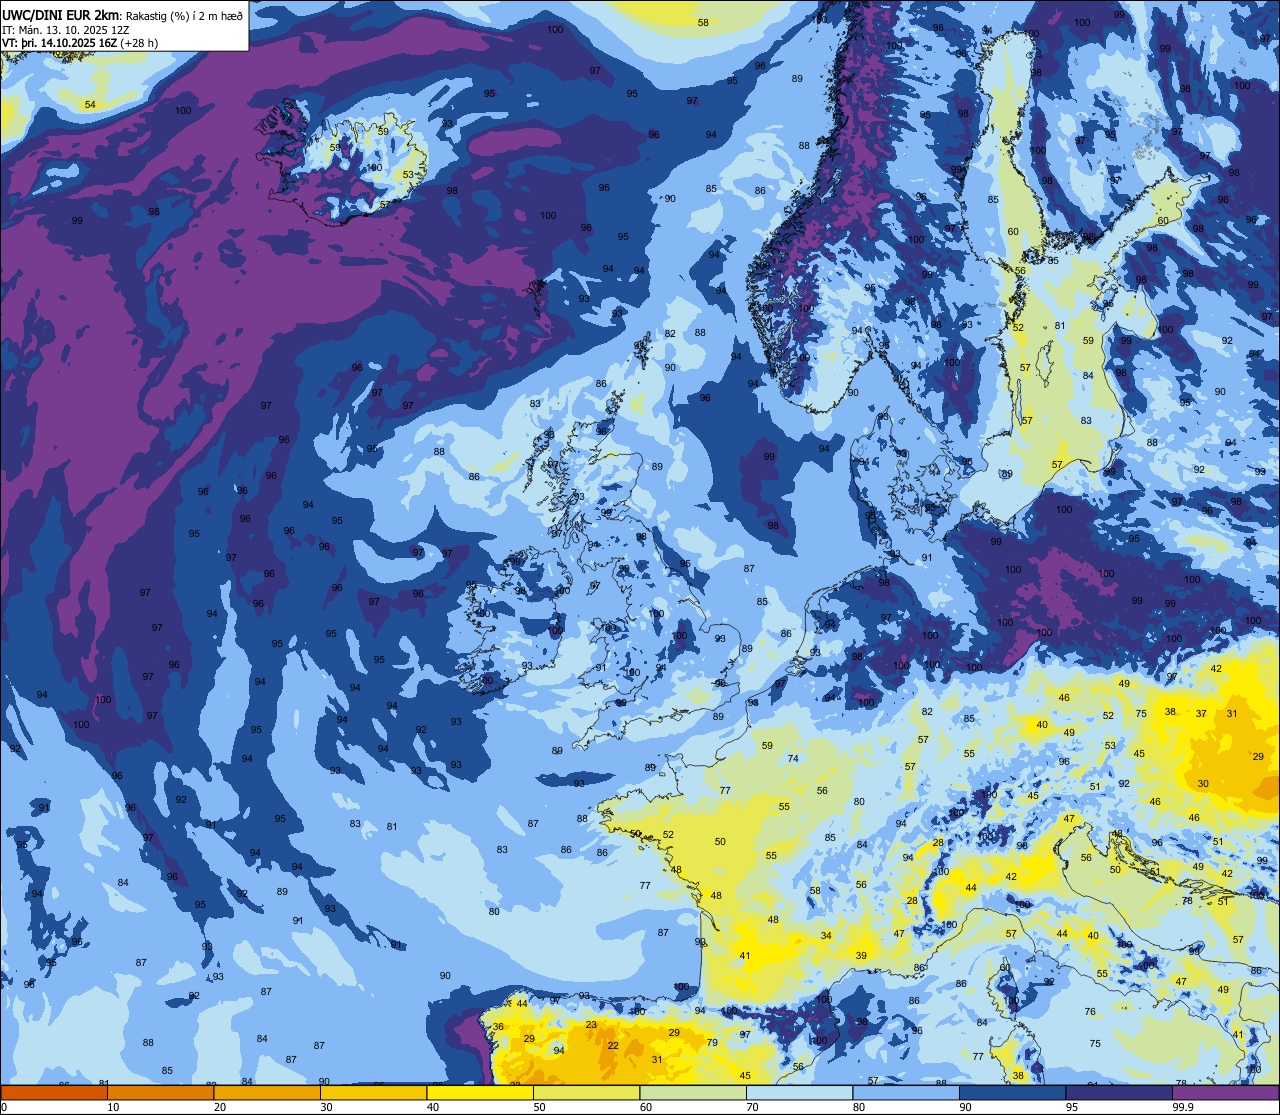Click the legend swatch between 10 and 20
1280x1115 pixels.
[x=160, y=1092]
